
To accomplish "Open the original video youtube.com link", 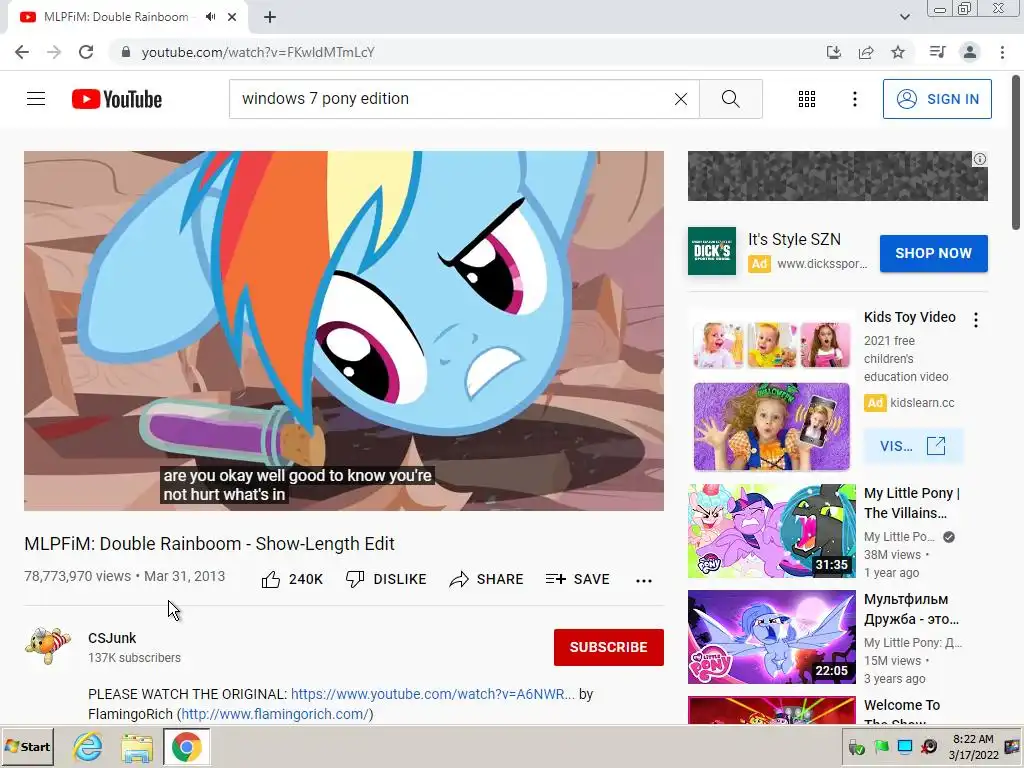I will pyautogui.click(x=433, y=694).
